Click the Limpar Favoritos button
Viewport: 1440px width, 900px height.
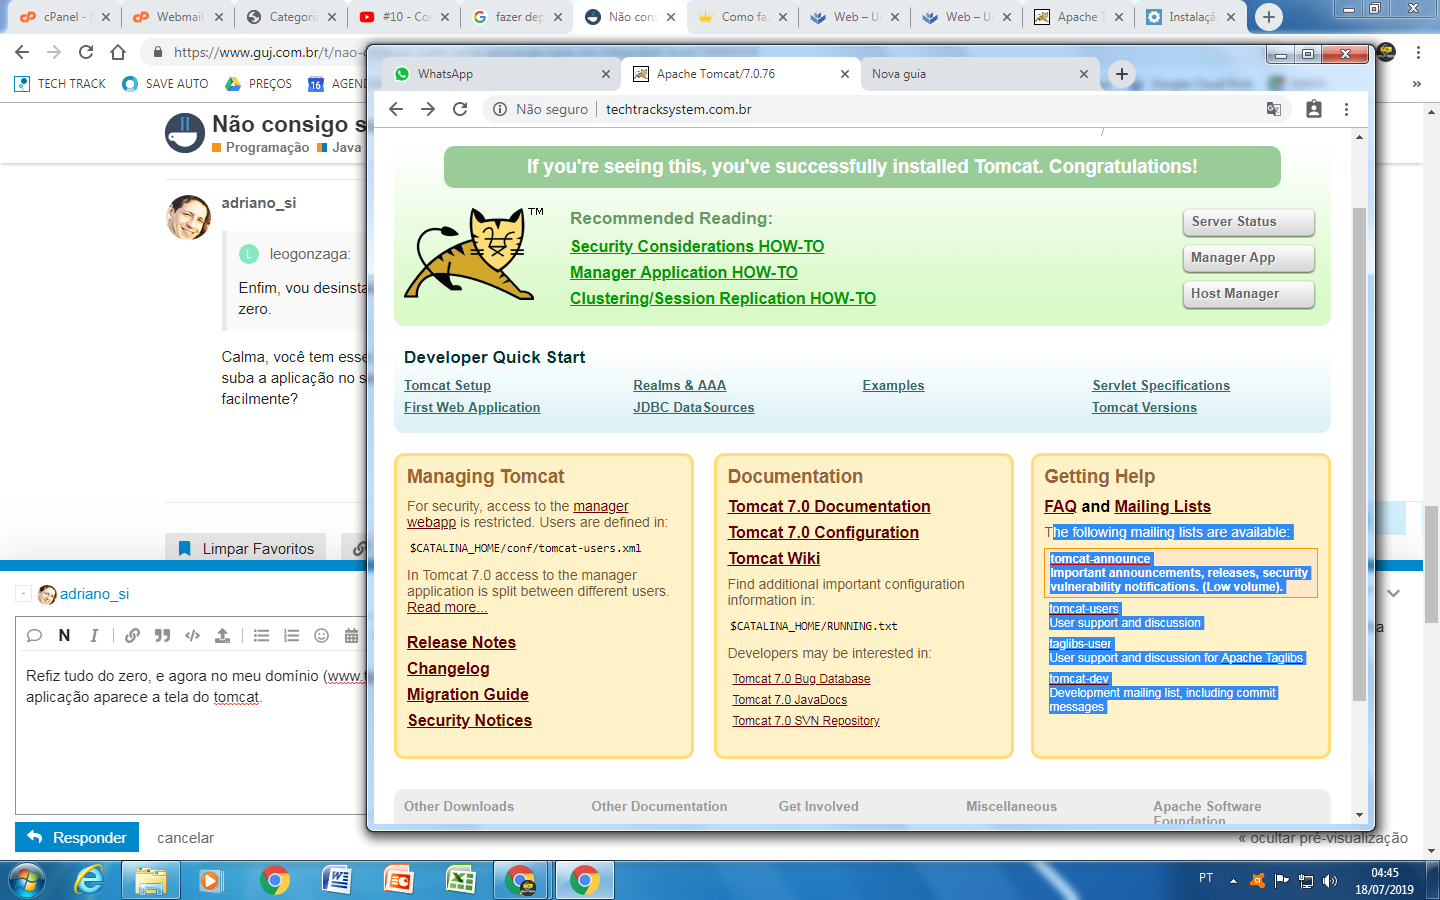(245, 548)
